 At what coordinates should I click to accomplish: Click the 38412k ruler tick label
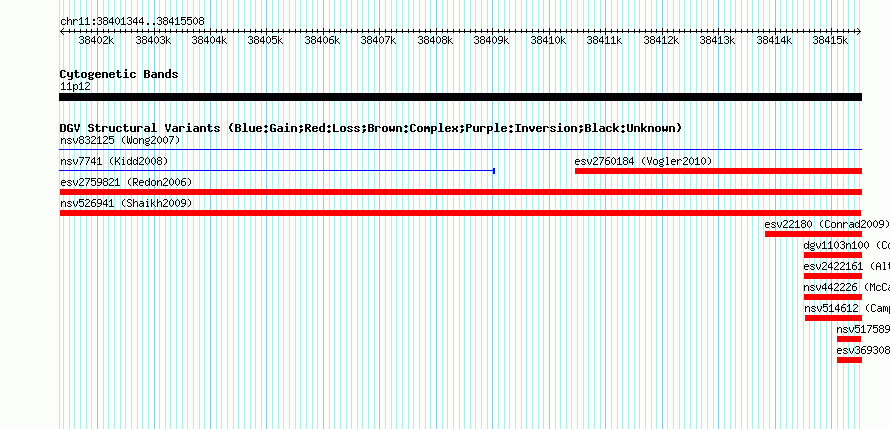click(x=661, y=40)
